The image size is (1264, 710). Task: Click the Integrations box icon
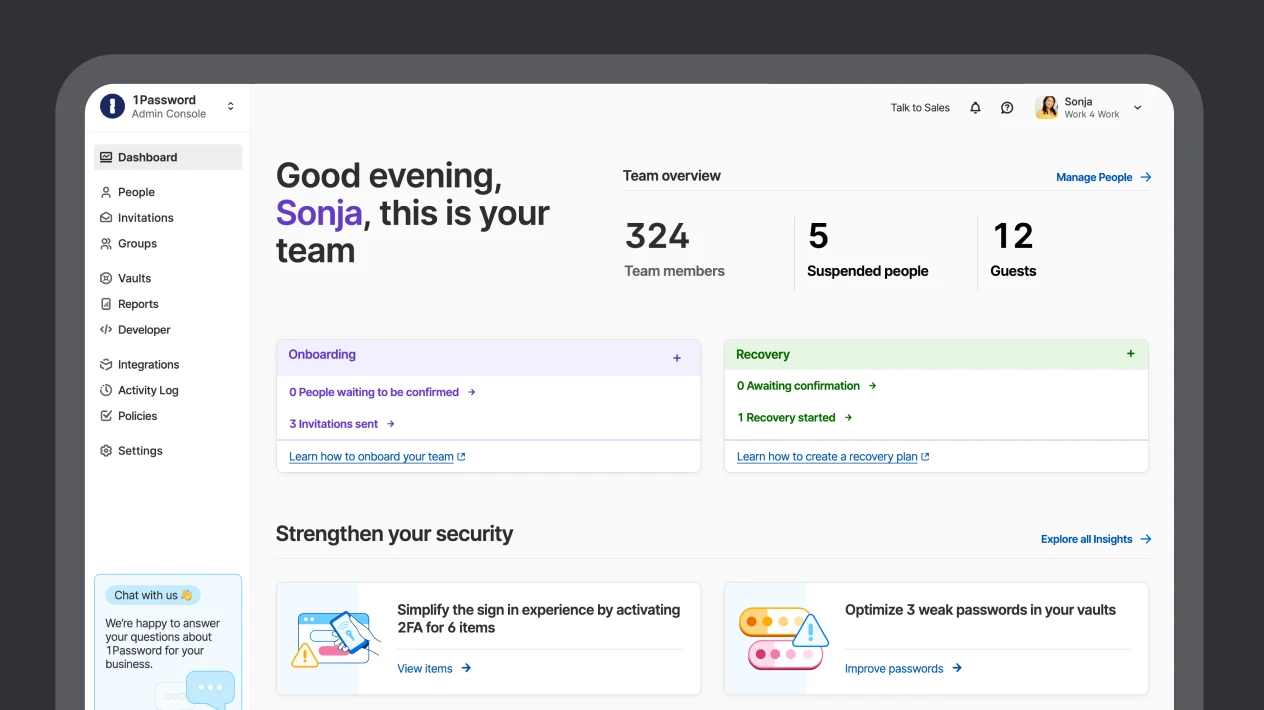coord(106,365)
